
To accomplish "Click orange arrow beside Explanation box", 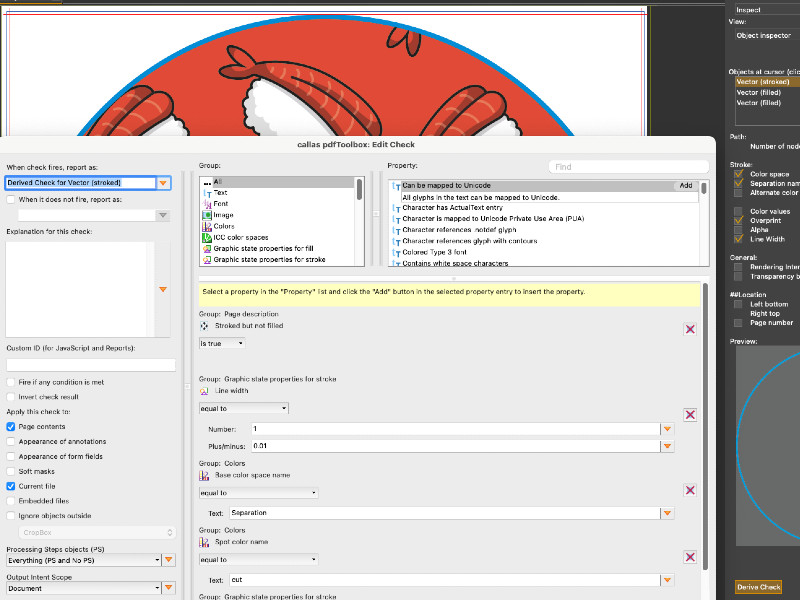I will [x=163, y=289].
